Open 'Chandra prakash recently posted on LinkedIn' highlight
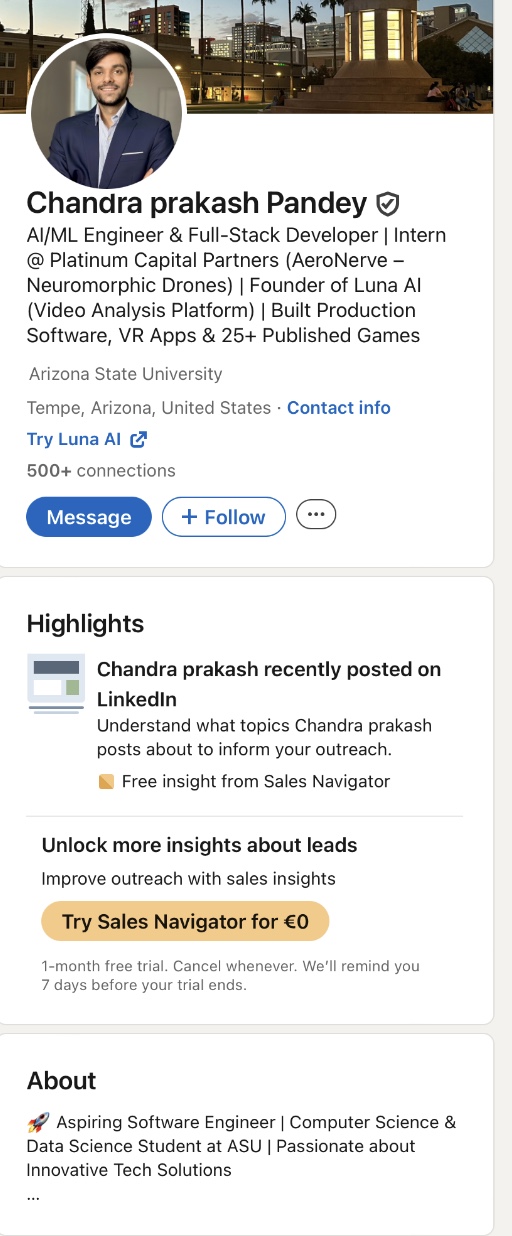512x1236 pixels. 269,684
